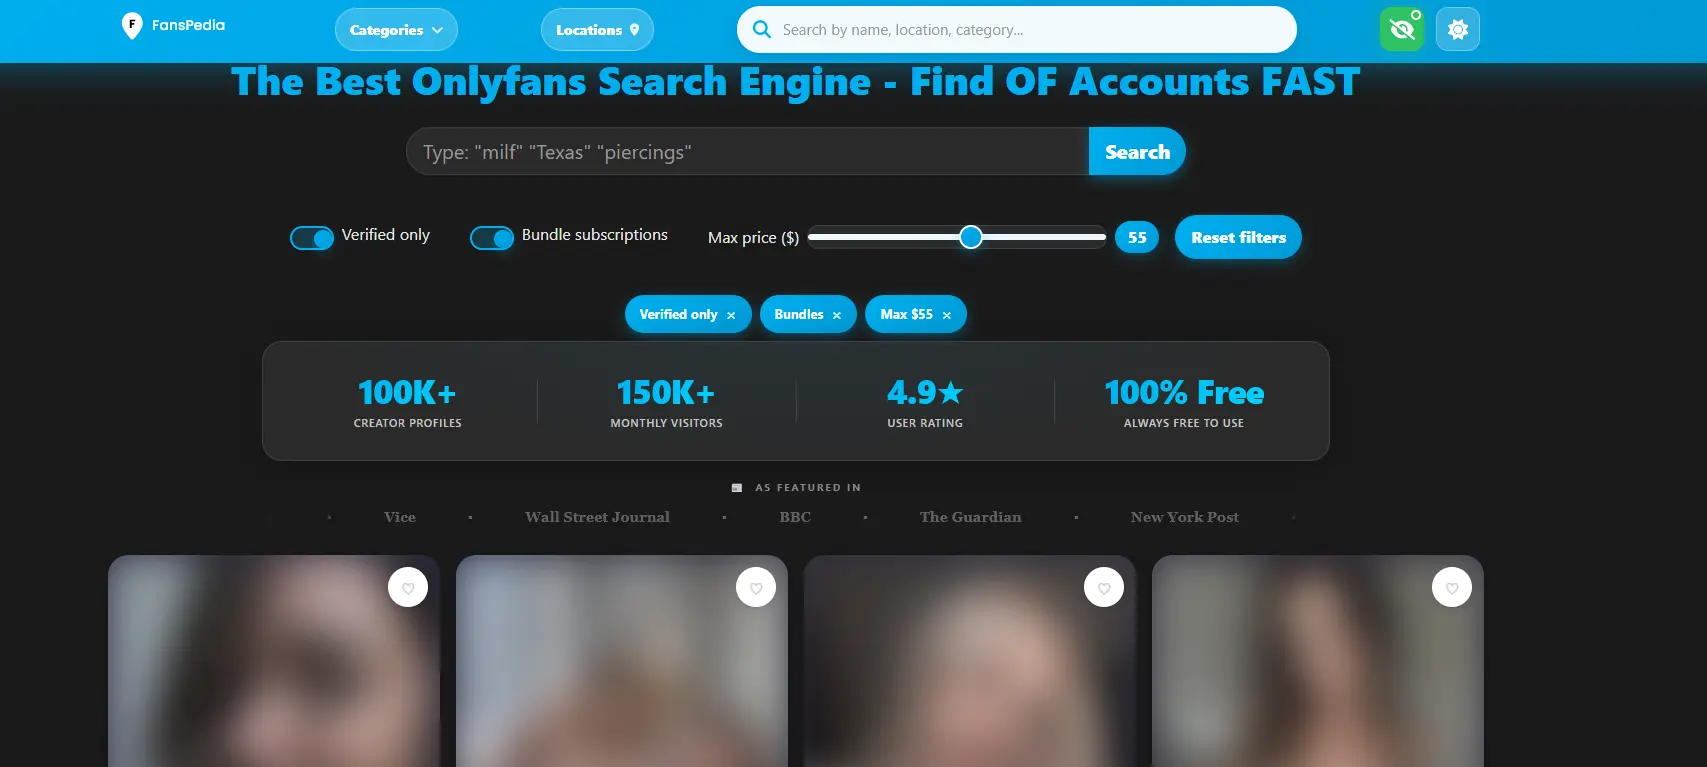Click The Guardian featured label
Screen dimensions: 1707x767
[971, 517]
